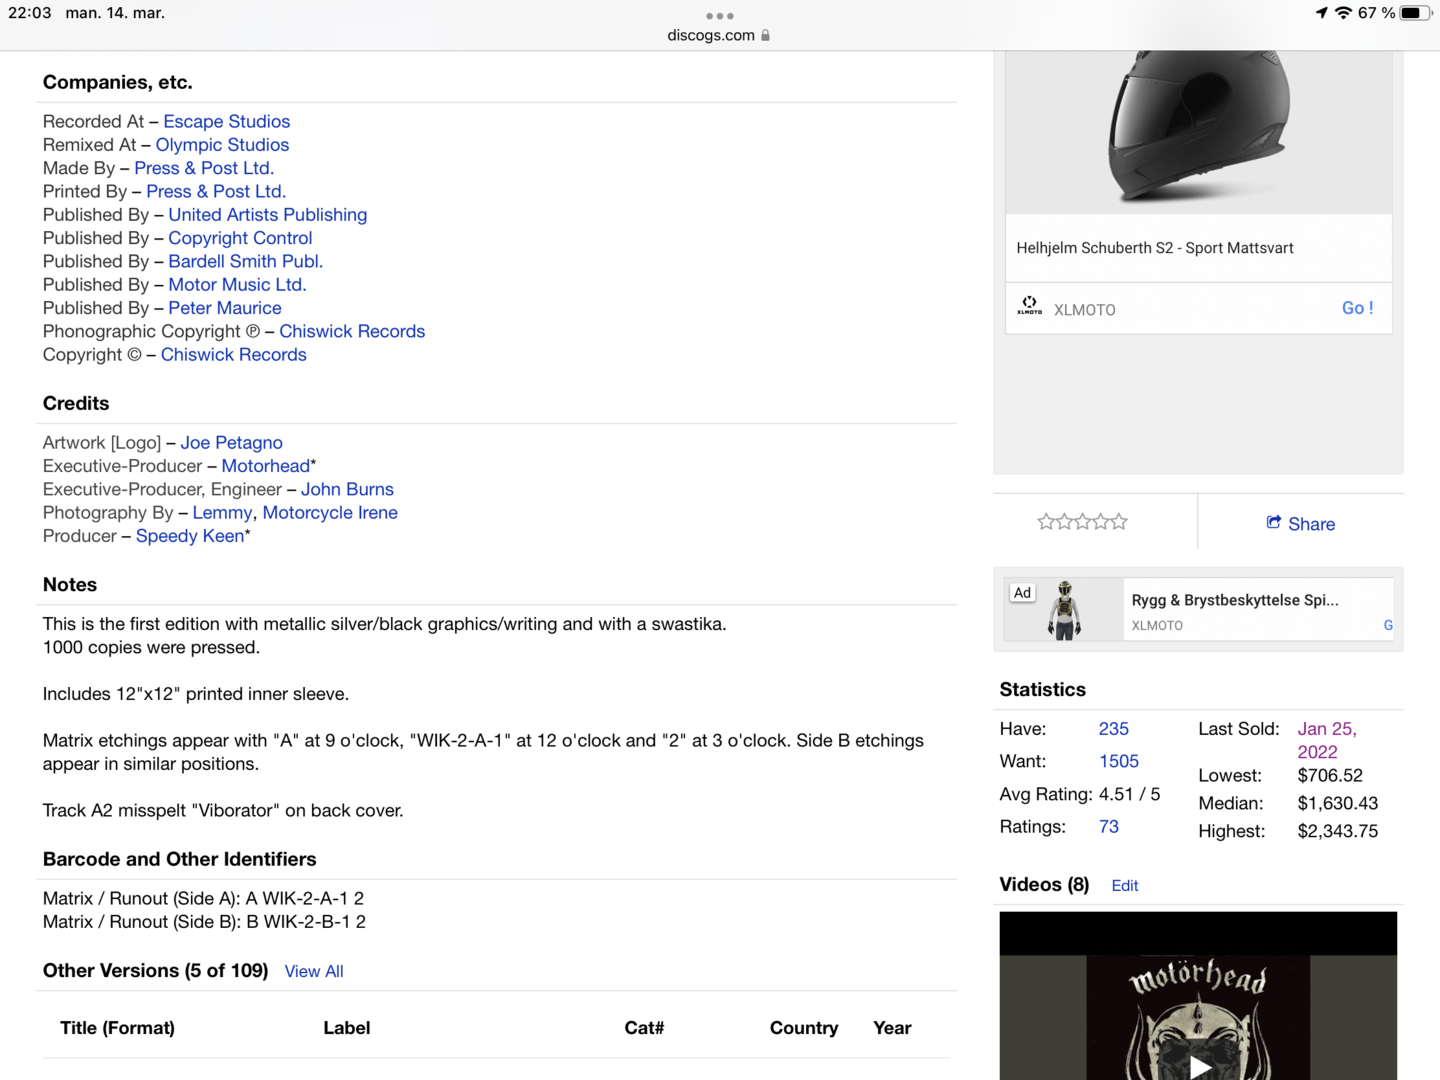This screenshot has width=1440, height=1080.
Task: Click the lock icon next to discogs.com
Action: 765,35
